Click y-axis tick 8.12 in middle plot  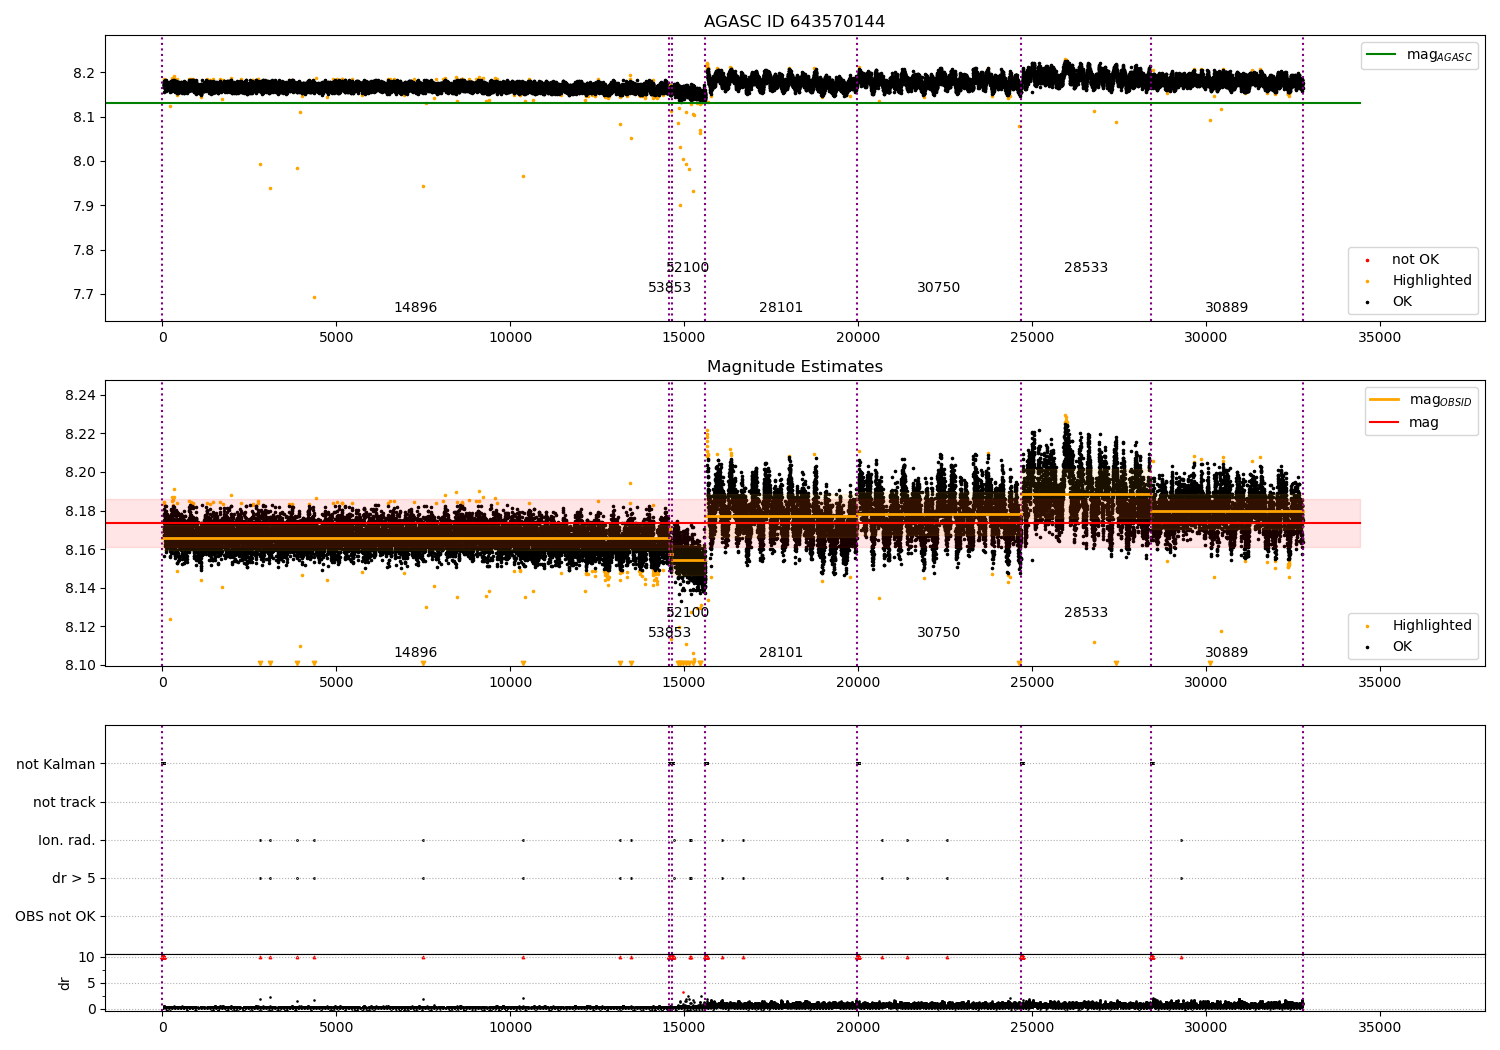click(x=80, y=627)
